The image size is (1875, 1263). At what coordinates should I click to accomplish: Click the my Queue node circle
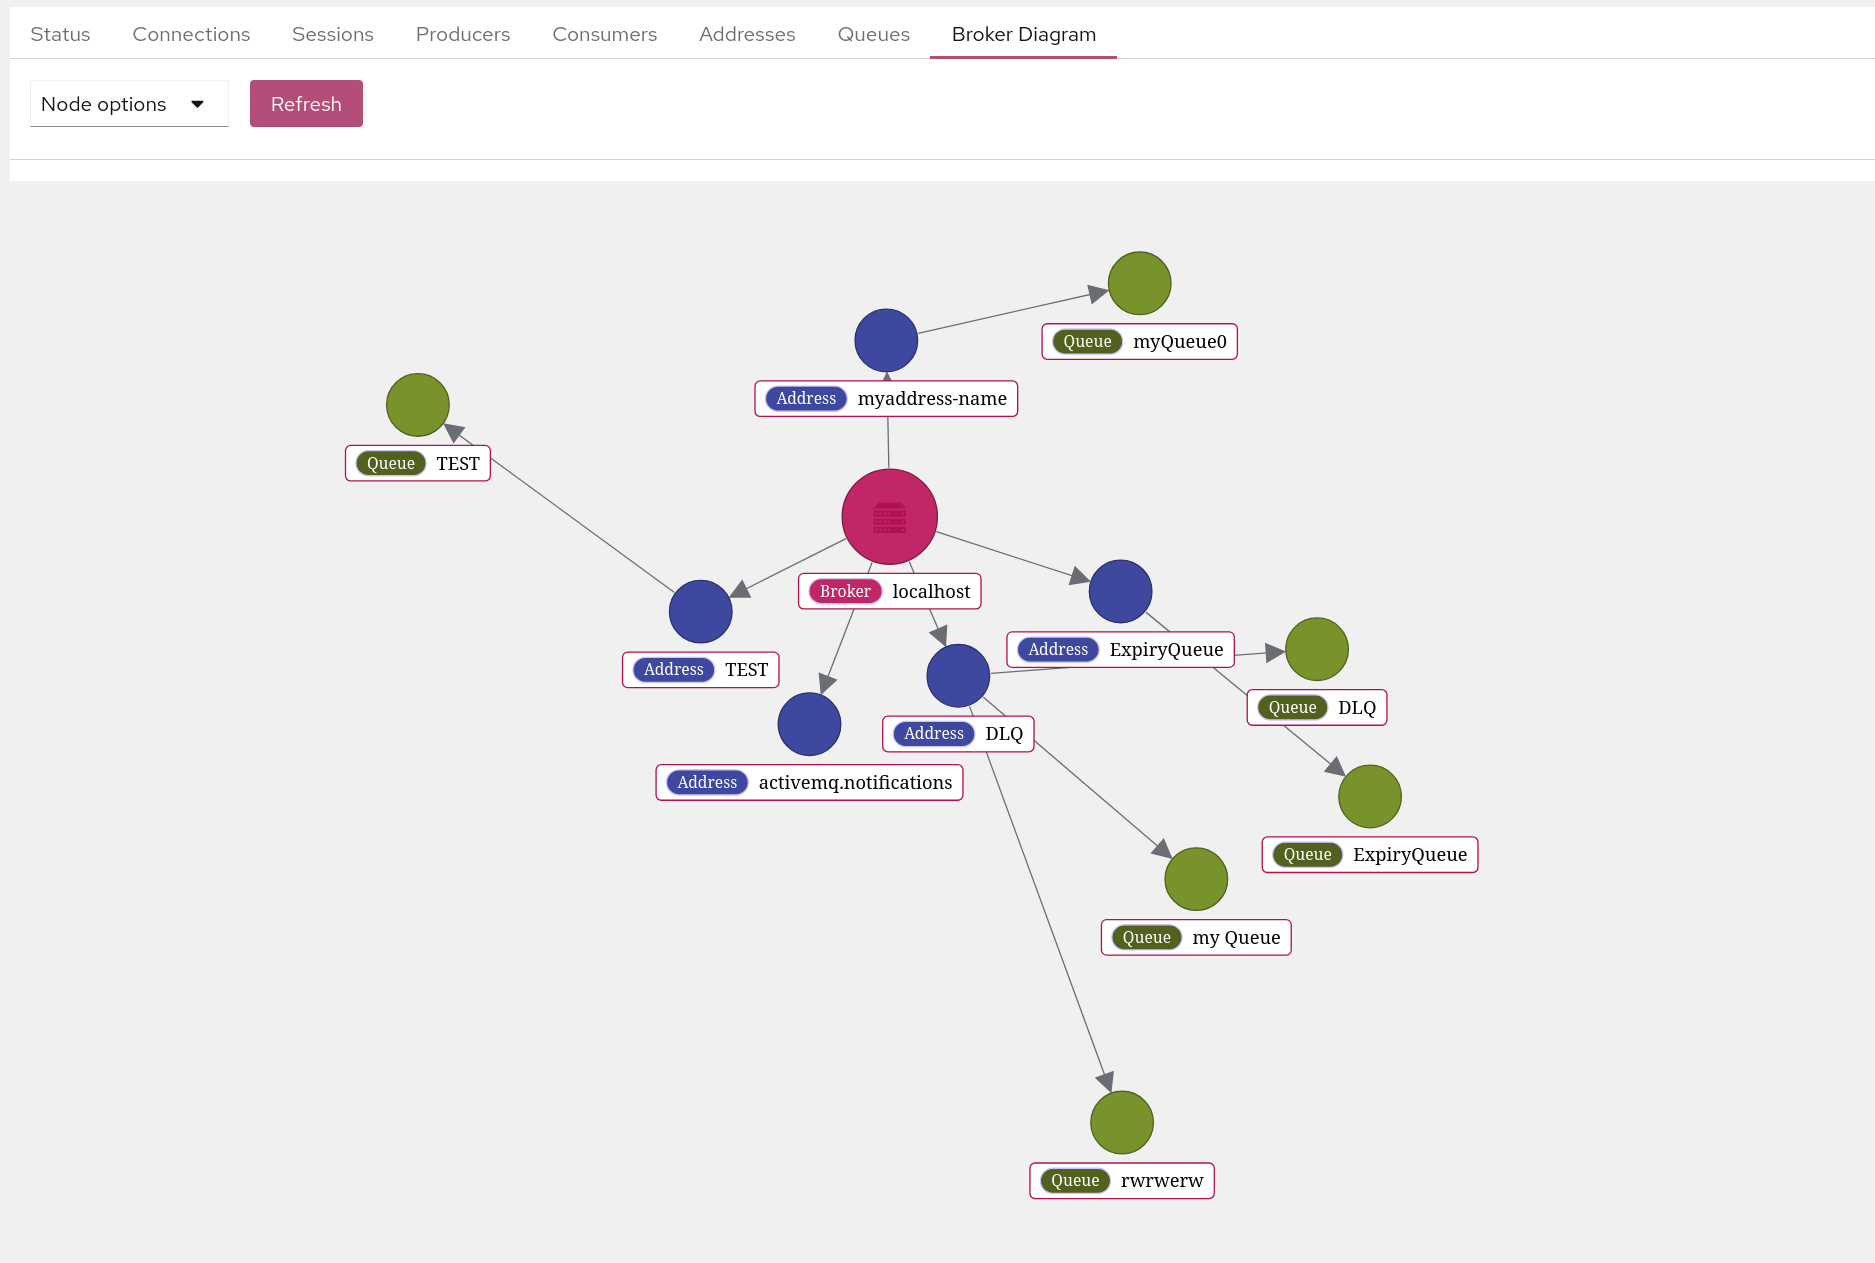point(1195,879)
